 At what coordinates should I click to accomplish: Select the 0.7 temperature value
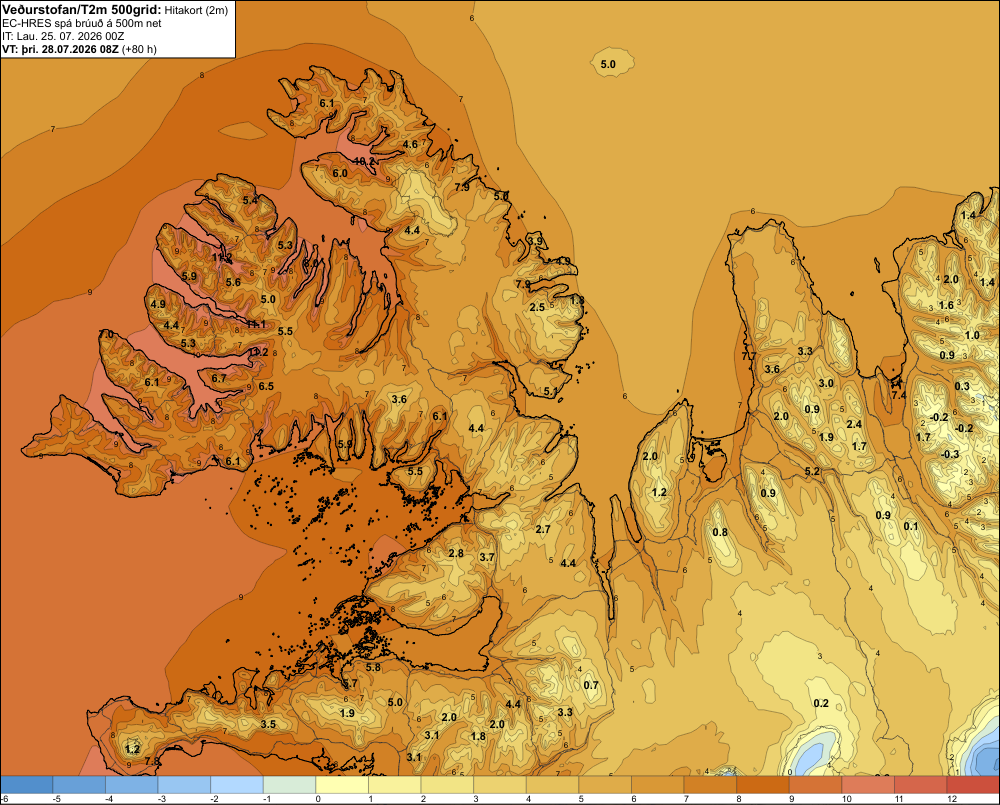591,685
